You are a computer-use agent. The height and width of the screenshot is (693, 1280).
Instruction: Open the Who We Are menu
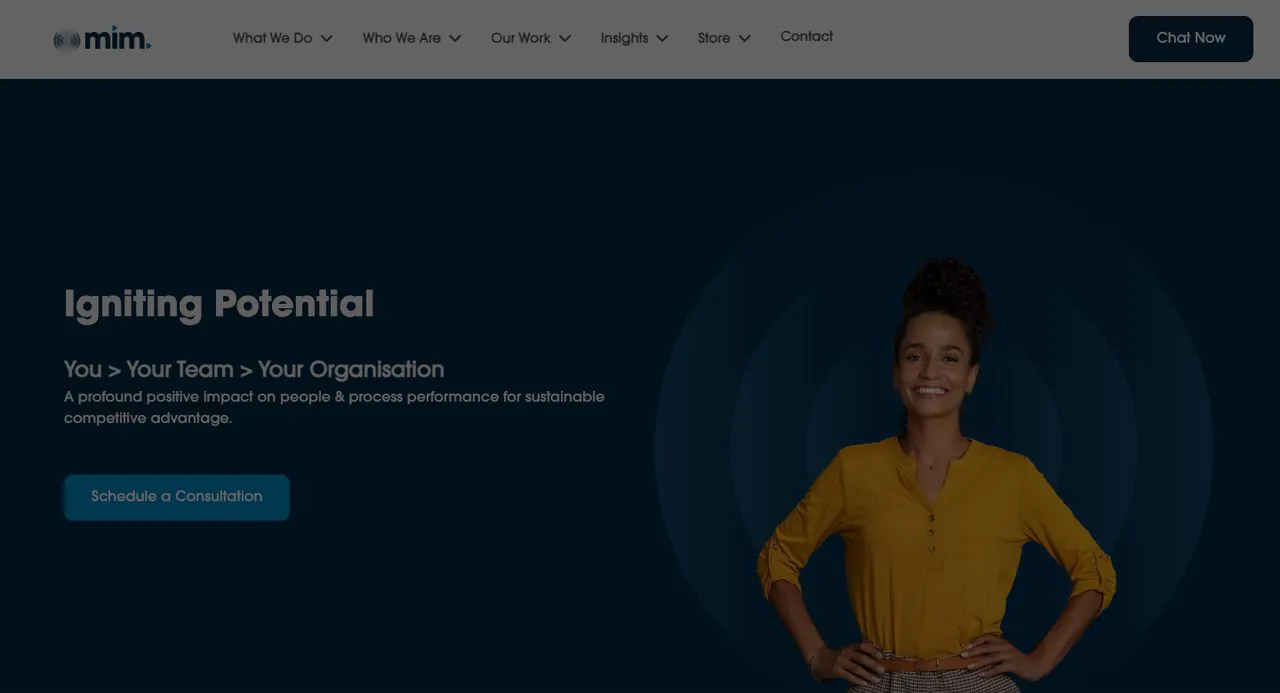click(x=401, y=38)
